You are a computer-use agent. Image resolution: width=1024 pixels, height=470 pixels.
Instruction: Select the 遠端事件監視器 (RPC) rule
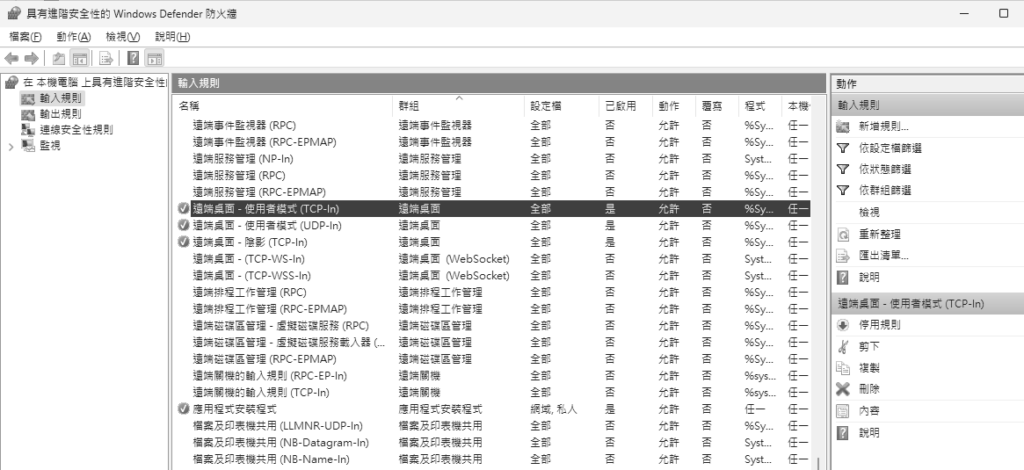(x=493, y=125)
